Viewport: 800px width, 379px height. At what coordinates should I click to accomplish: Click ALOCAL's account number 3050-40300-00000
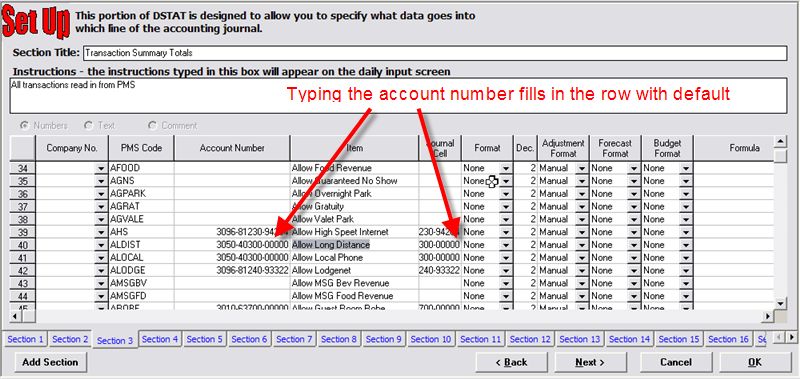coord(232,258)
